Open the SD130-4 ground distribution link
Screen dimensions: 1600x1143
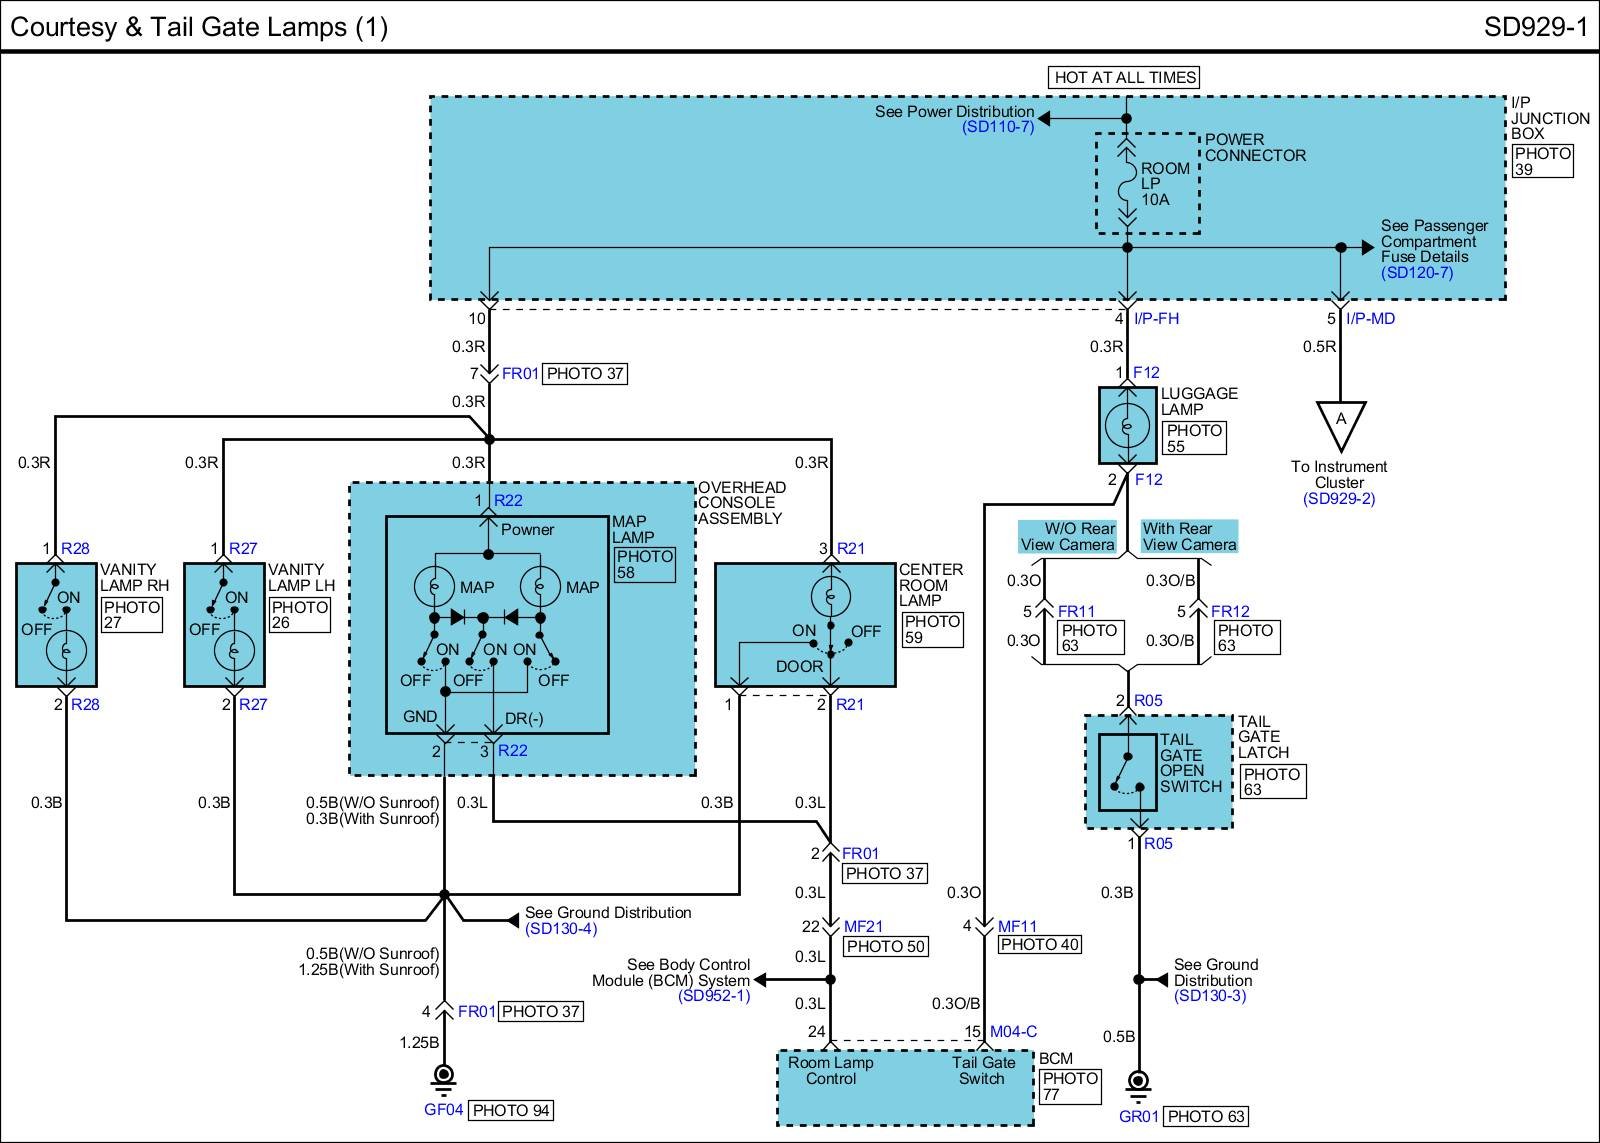(x=560, y=929)
